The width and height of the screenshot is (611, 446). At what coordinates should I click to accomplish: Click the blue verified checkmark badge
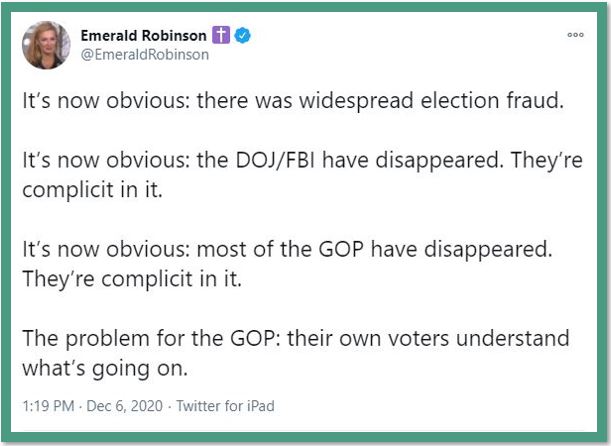(242, 35)
